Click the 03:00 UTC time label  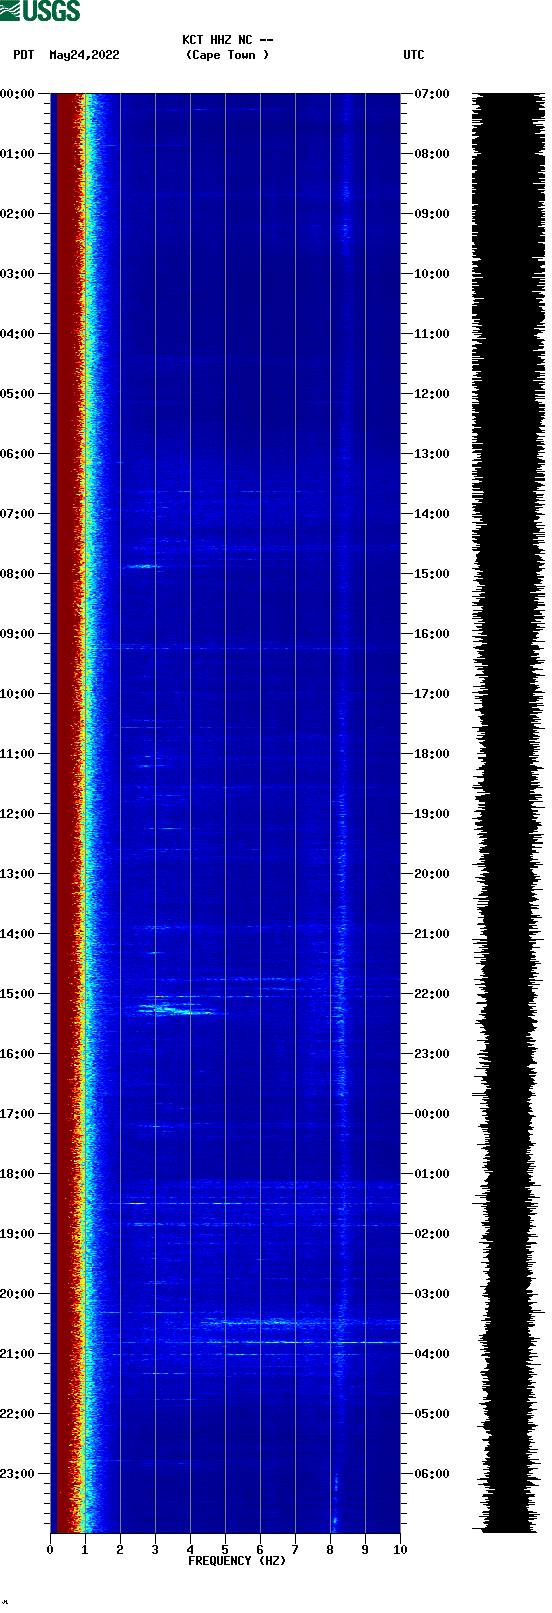[x=432, y=1294]
